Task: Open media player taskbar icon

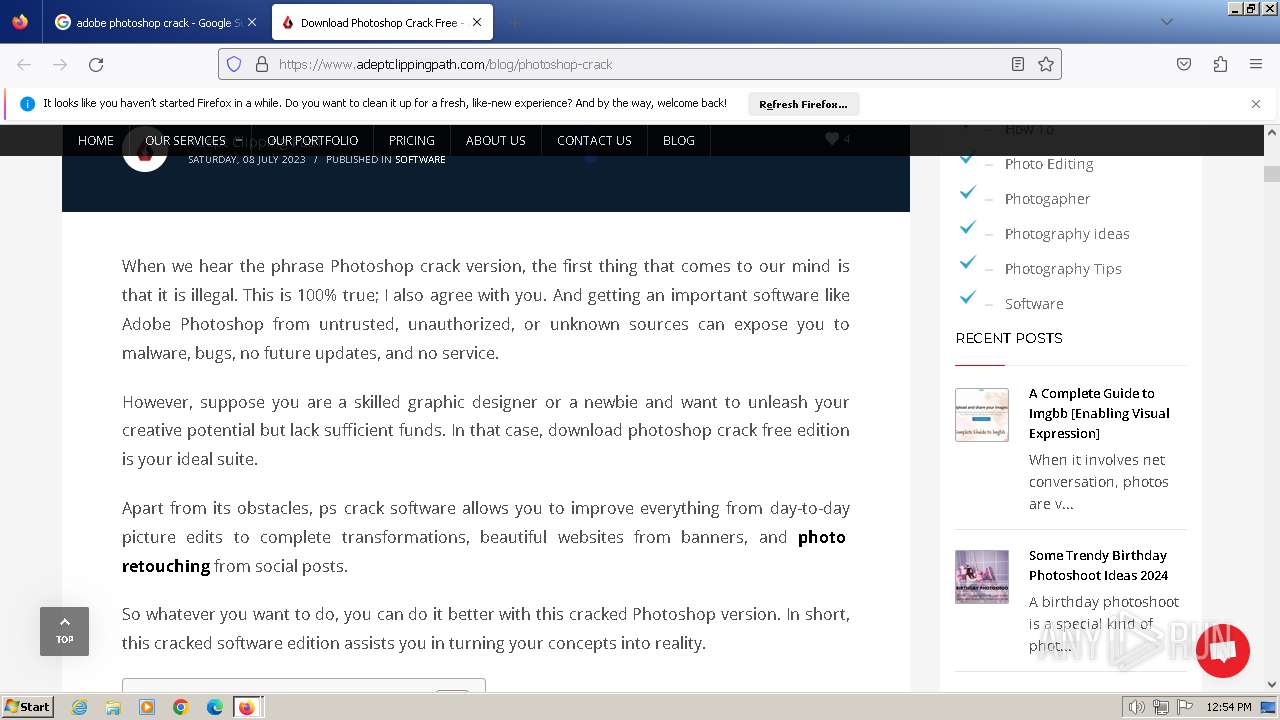Action: click(147, 707)
